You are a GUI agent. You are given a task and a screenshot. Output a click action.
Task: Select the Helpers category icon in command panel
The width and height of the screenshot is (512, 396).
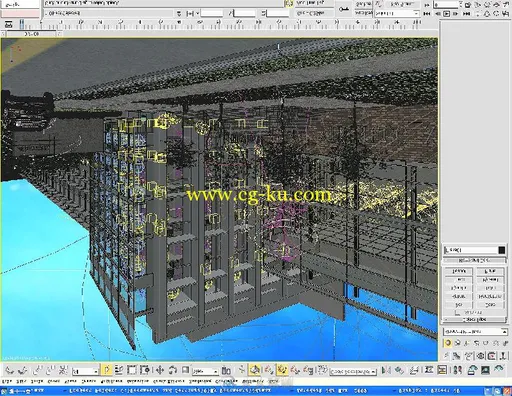(x=485, y=343)
